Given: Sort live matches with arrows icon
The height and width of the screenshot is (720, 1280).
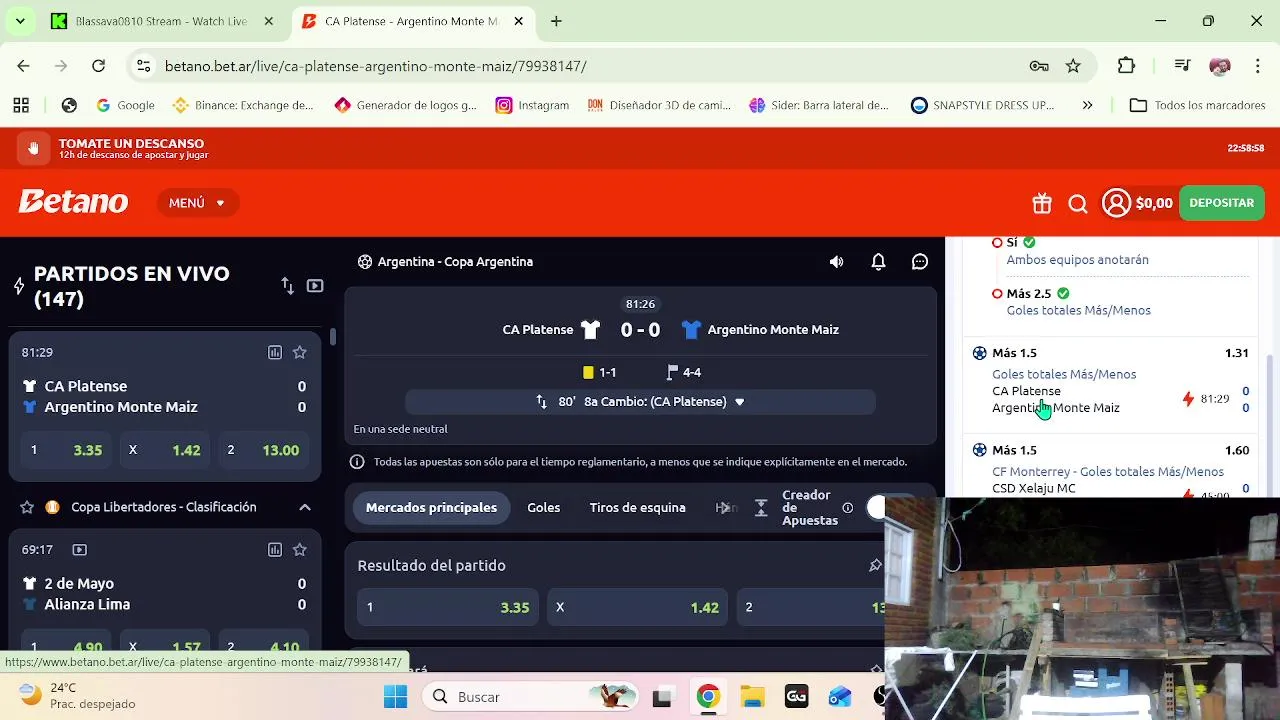Looking at the screenshot, I should [287, 286].
